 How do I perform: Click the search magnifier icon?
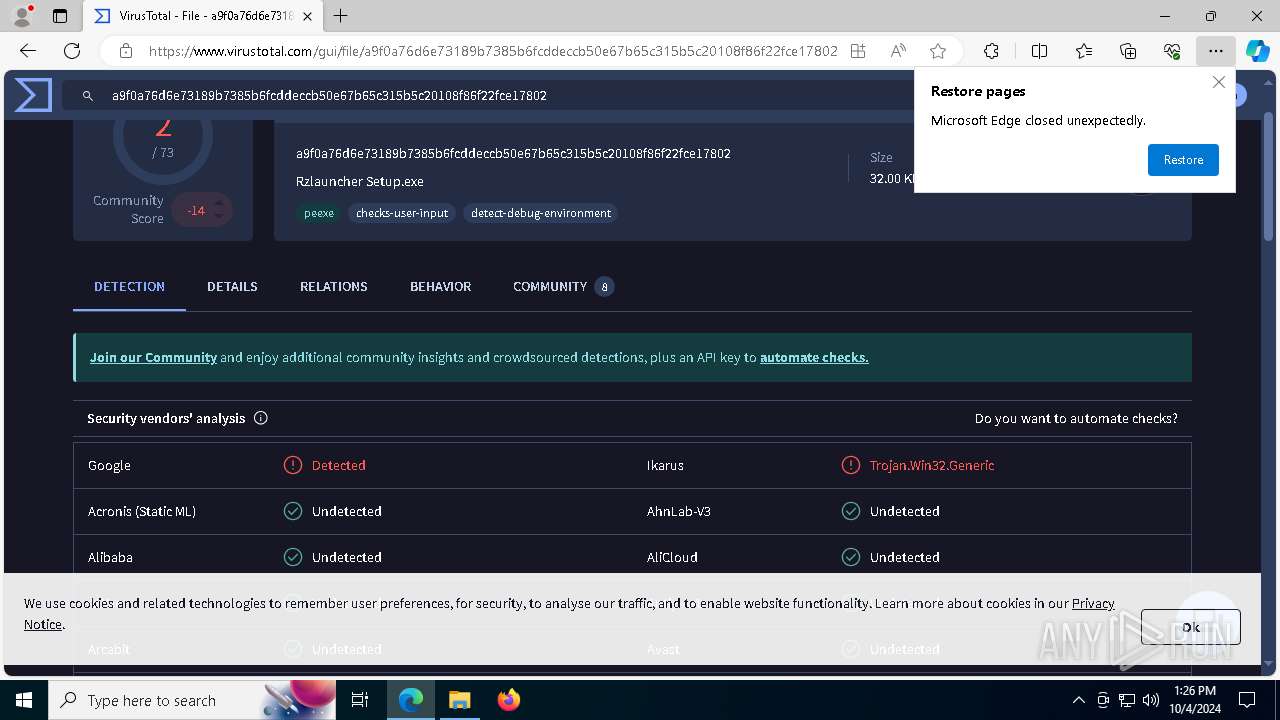88,96
